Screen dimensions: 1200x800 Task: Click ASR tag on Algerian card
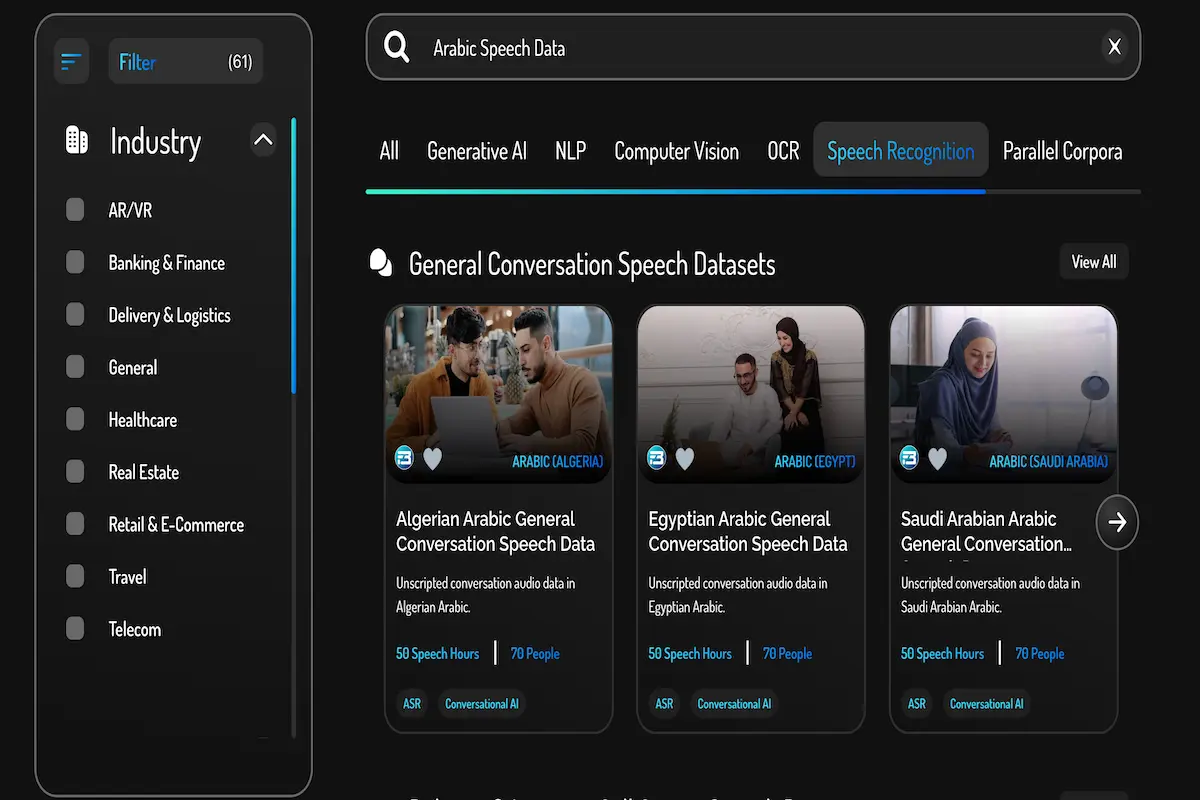tap(412, 704)
